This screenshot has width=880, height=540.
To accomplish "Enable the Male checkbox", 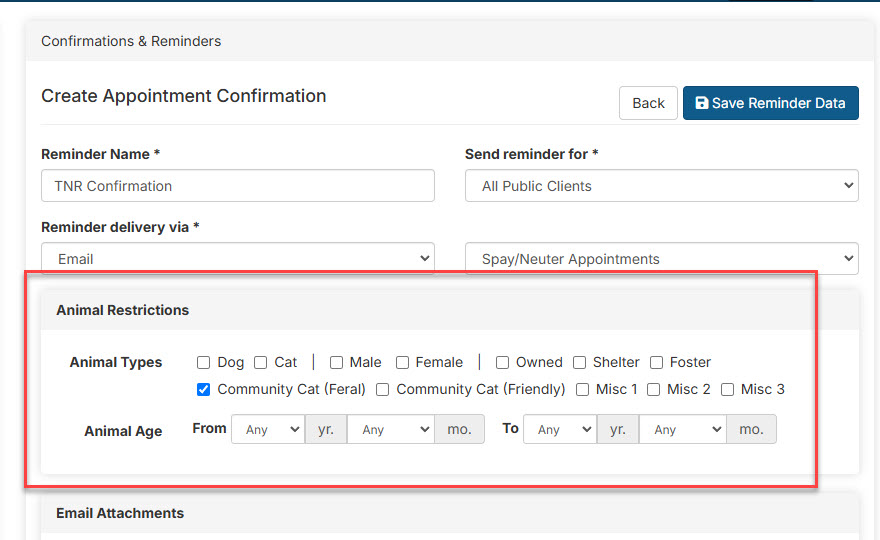I will coord(336,363).
